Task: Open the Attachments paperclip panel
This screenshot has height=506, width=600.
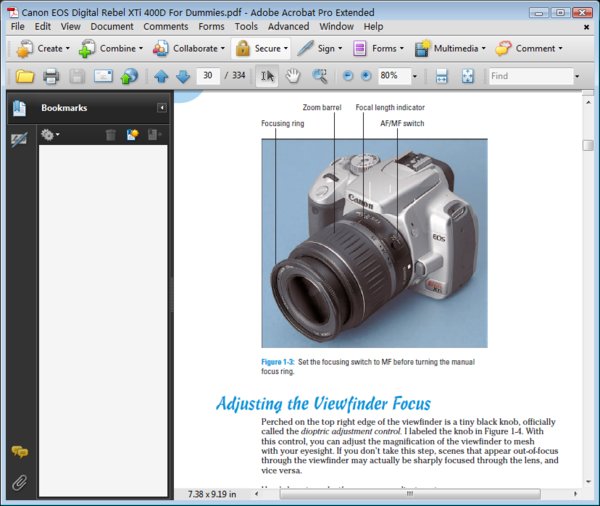Action: point(20,483)
